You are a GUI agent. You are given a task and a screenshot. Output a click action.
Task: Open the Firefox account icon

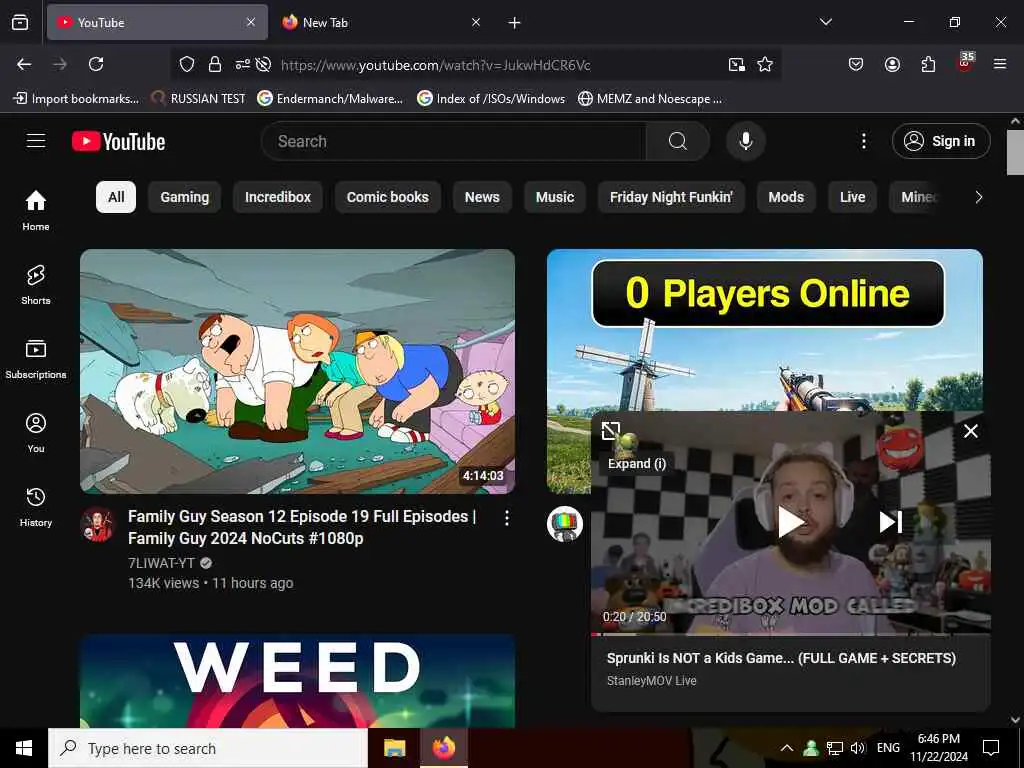click(x=892, y=64)
